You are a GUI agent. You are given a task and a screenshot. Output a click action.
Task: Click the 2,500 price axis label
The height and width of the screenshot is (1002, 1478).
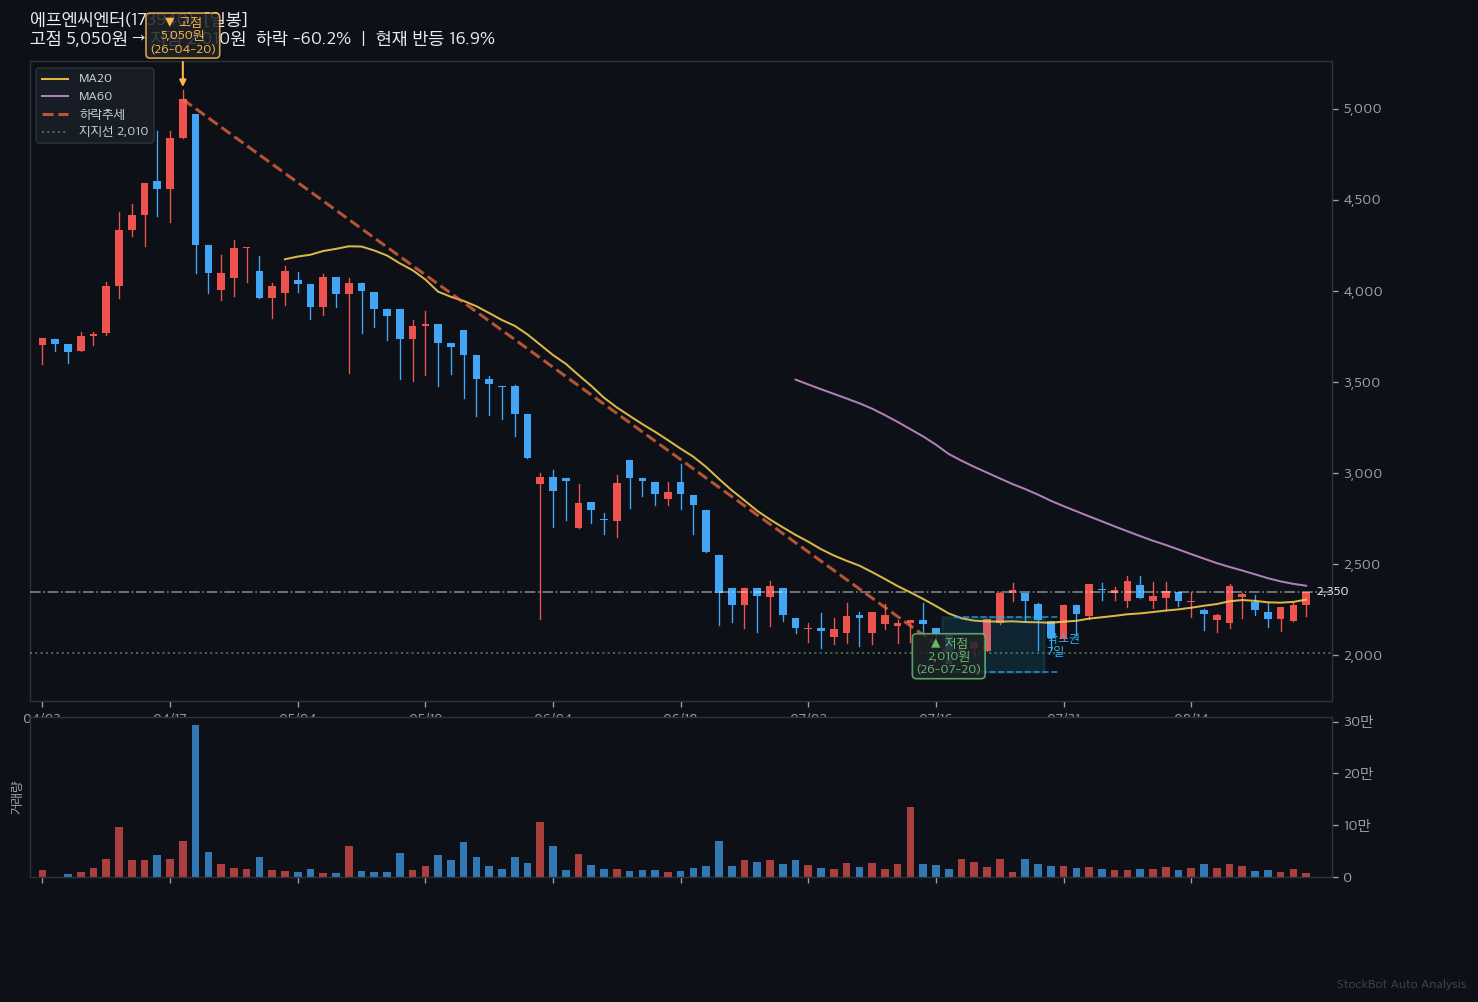click(x=1362, y=565)
